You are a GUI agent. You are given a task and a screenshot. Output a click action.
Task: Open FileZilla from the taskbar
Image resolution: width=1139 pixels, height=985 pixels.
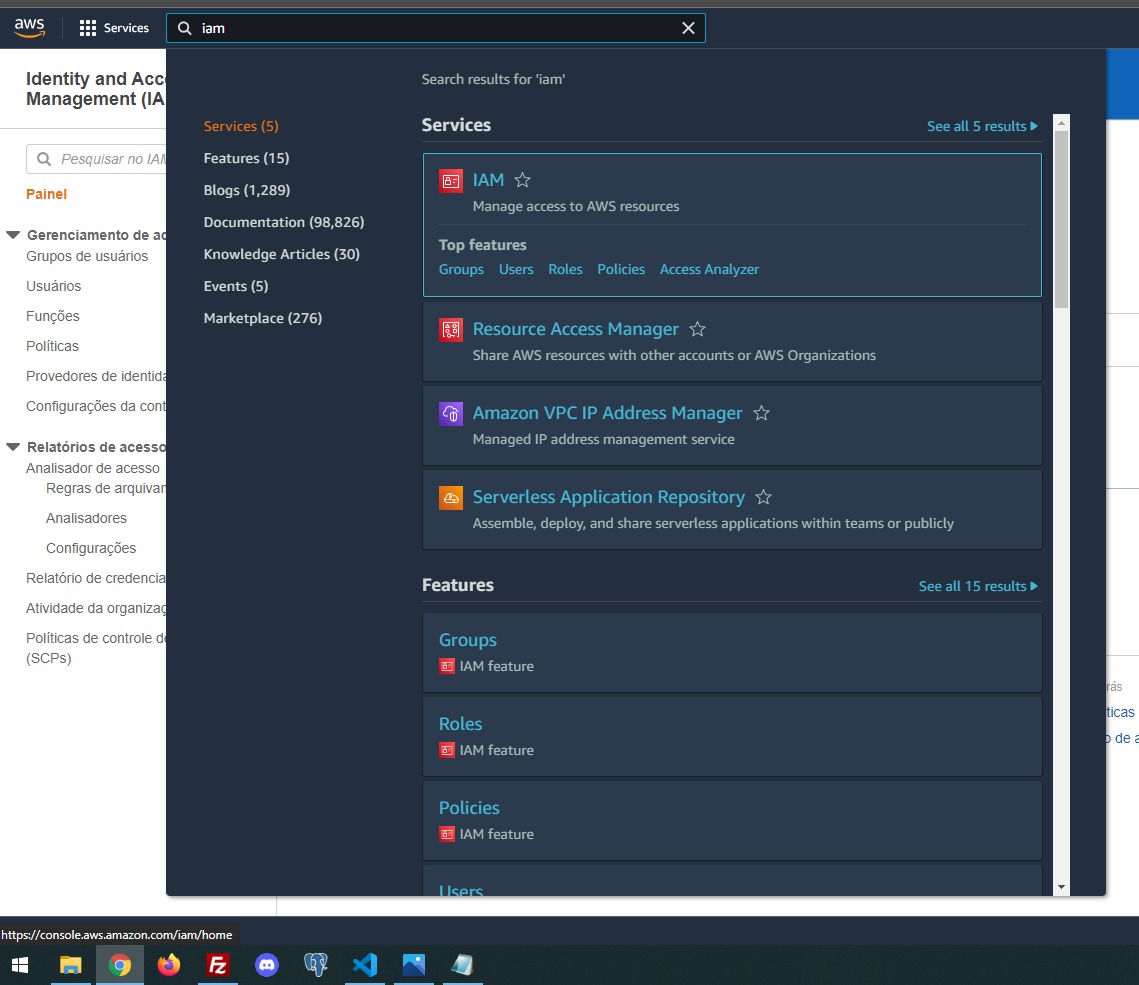pyautogui.click(x=218, y=965)
